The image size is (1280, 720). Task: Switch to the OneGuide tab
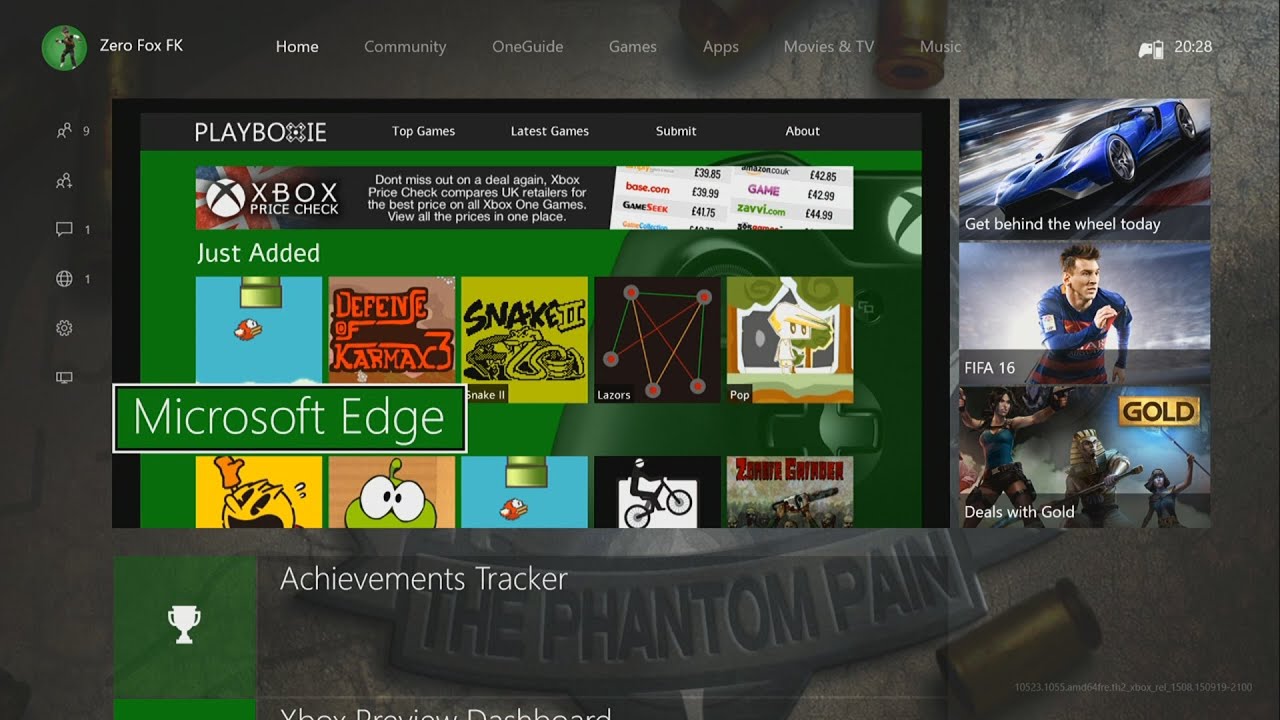pyautogui.click(x=527, y=47)
